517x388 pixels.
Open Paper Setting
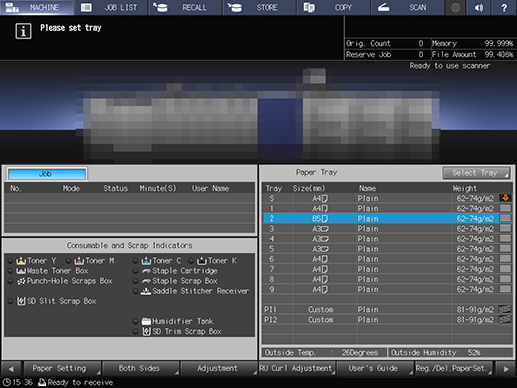(62, 368)
